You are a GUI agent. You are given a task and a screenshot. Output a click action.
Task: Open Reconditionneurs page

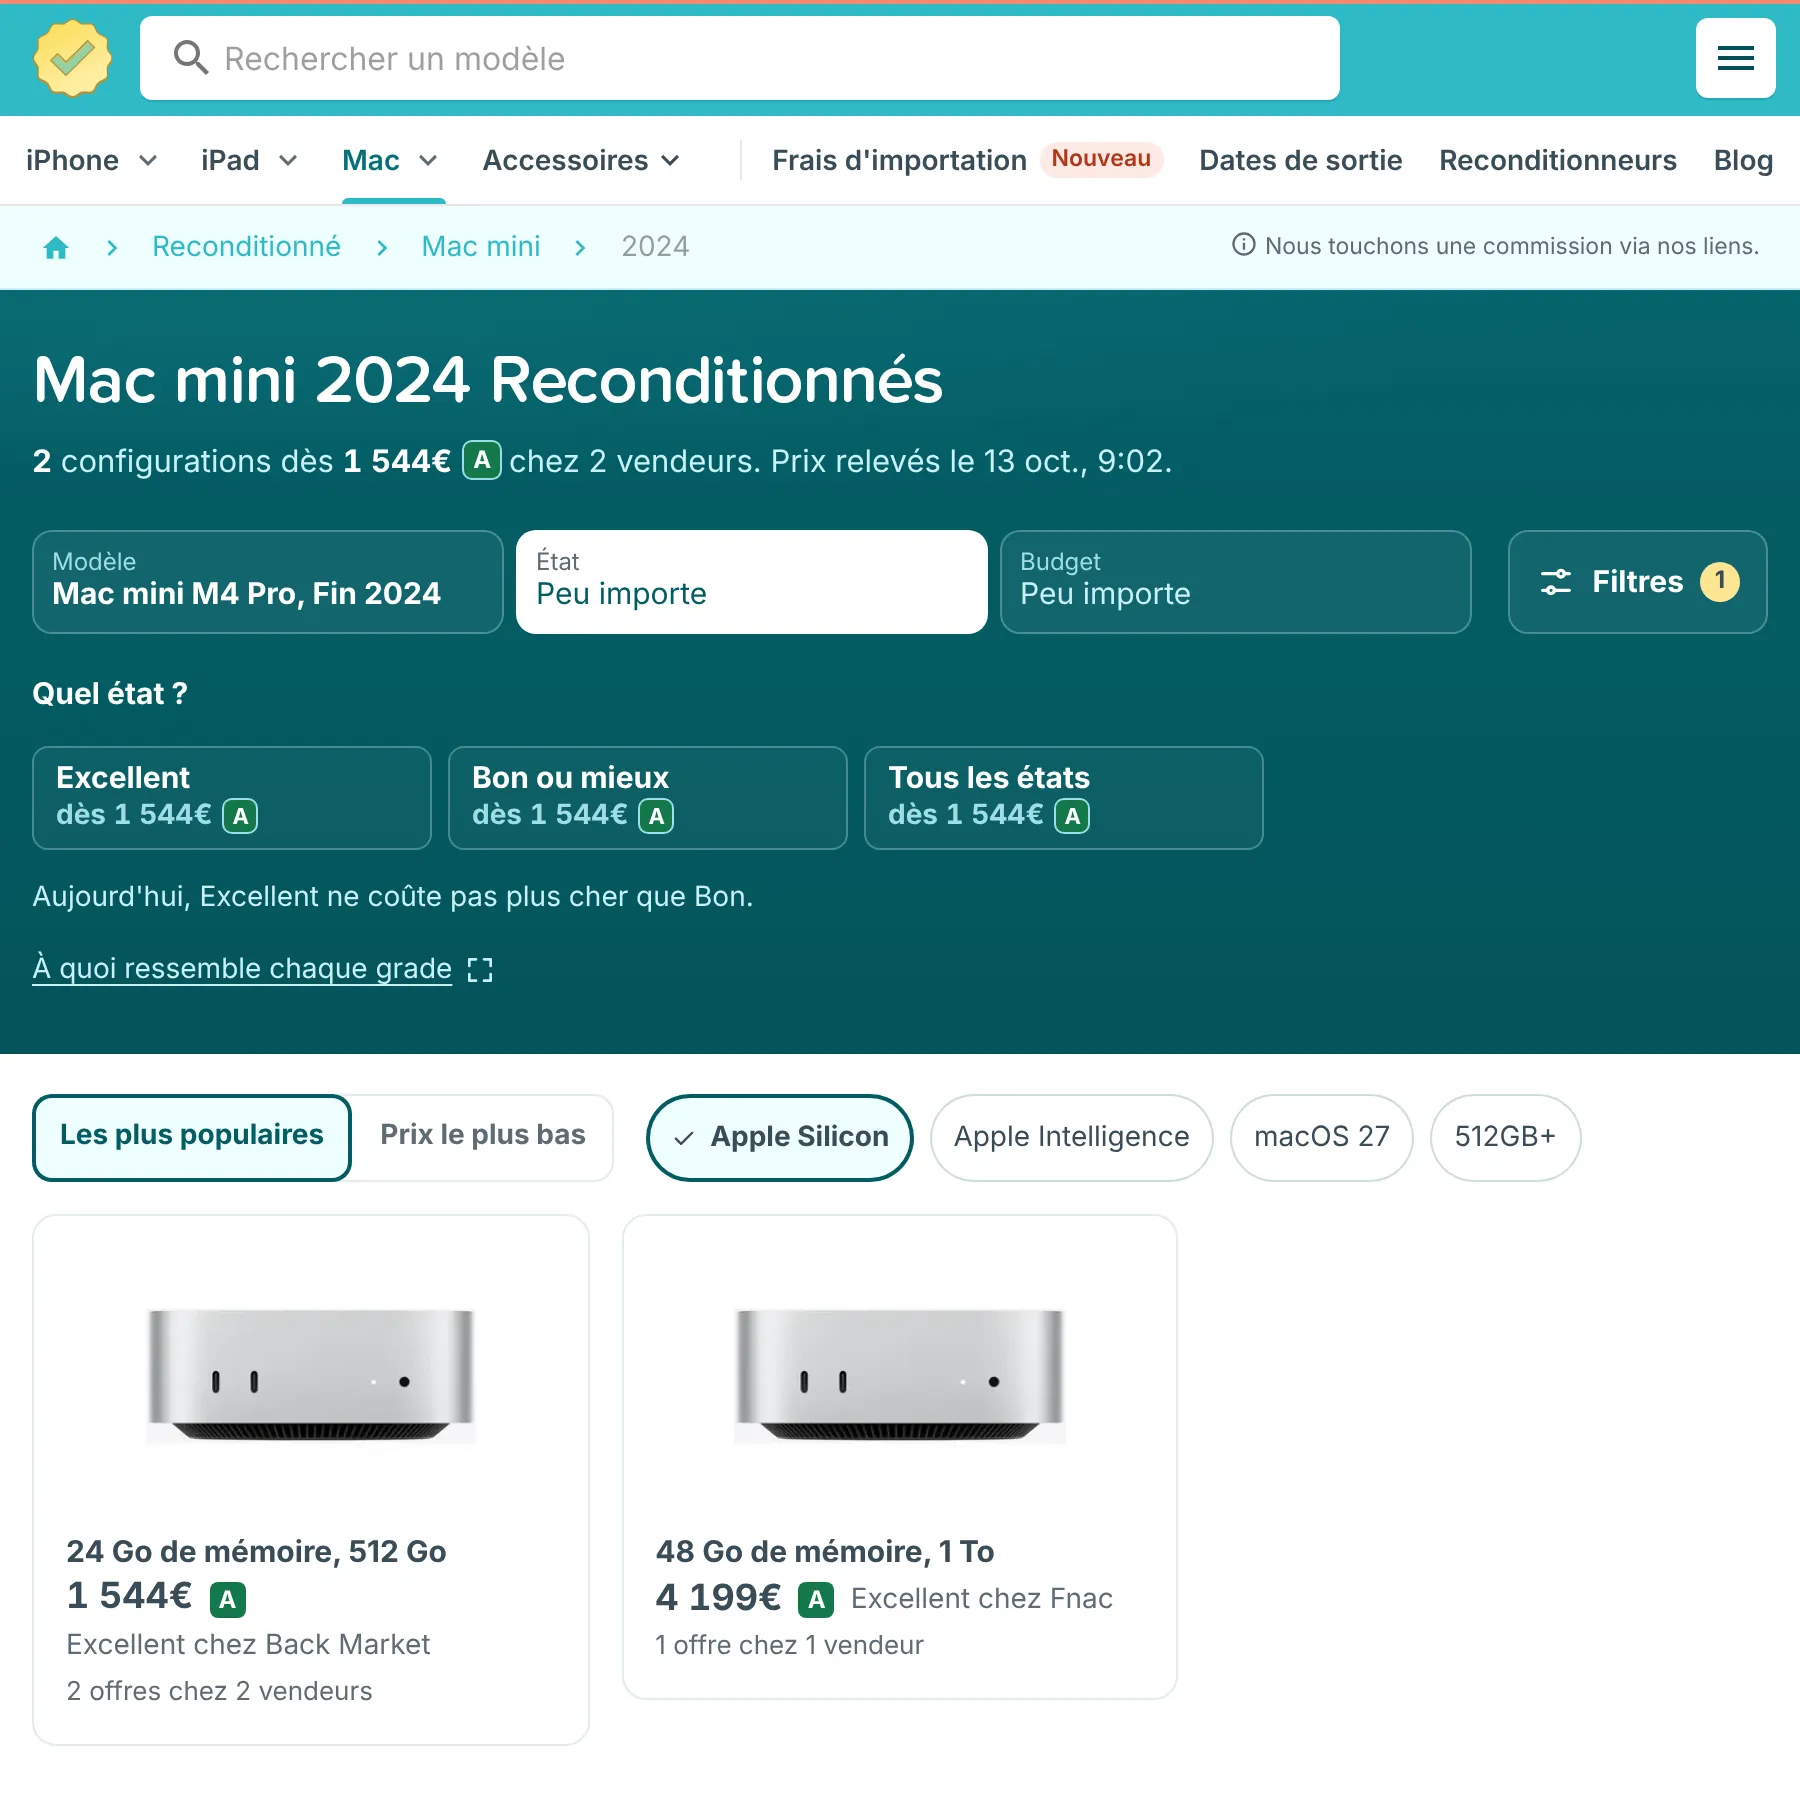1557,160
